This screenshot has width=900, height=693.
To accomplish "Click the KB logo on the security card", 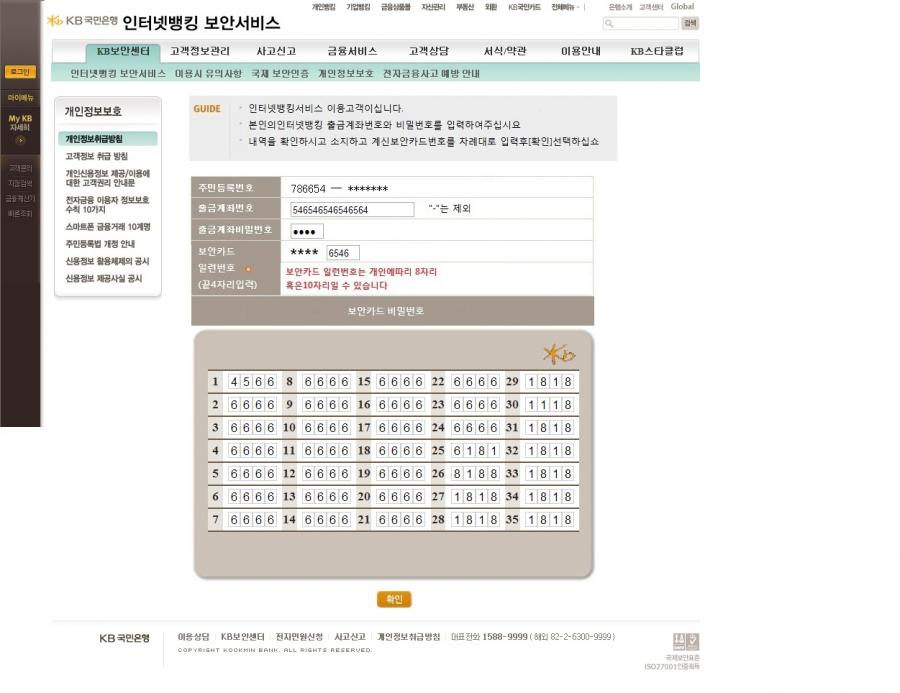I will [x=559, y=354].
